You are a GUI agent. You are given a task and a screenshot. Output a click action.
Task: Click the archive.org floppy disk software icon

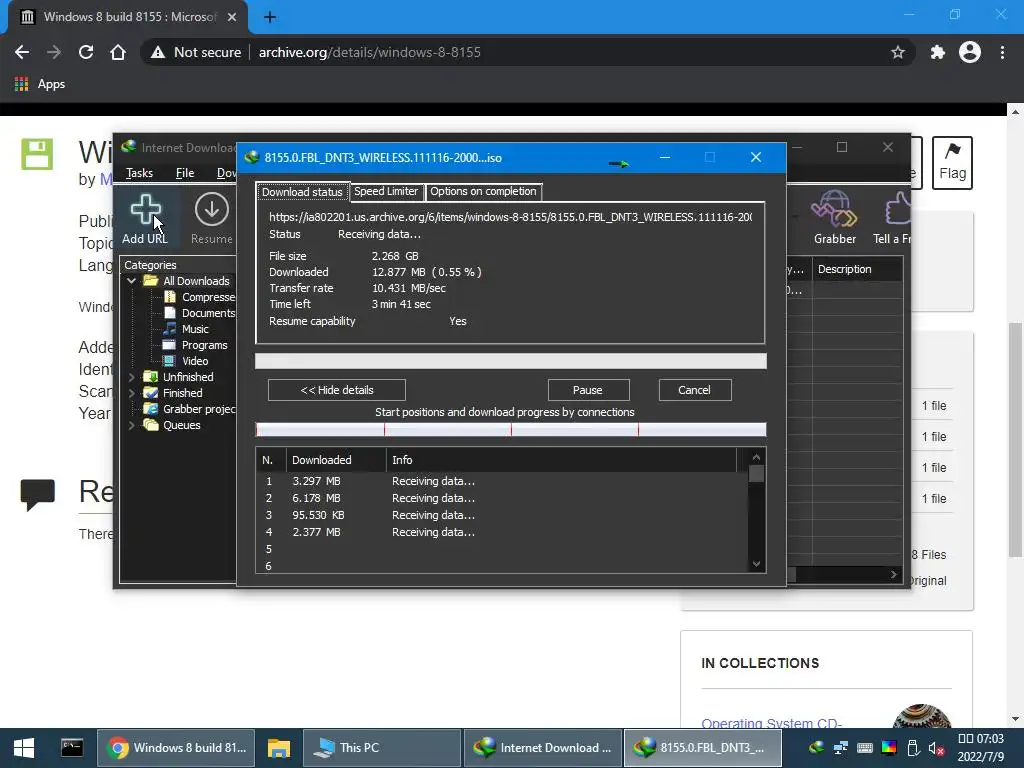[x=37, y=154]
